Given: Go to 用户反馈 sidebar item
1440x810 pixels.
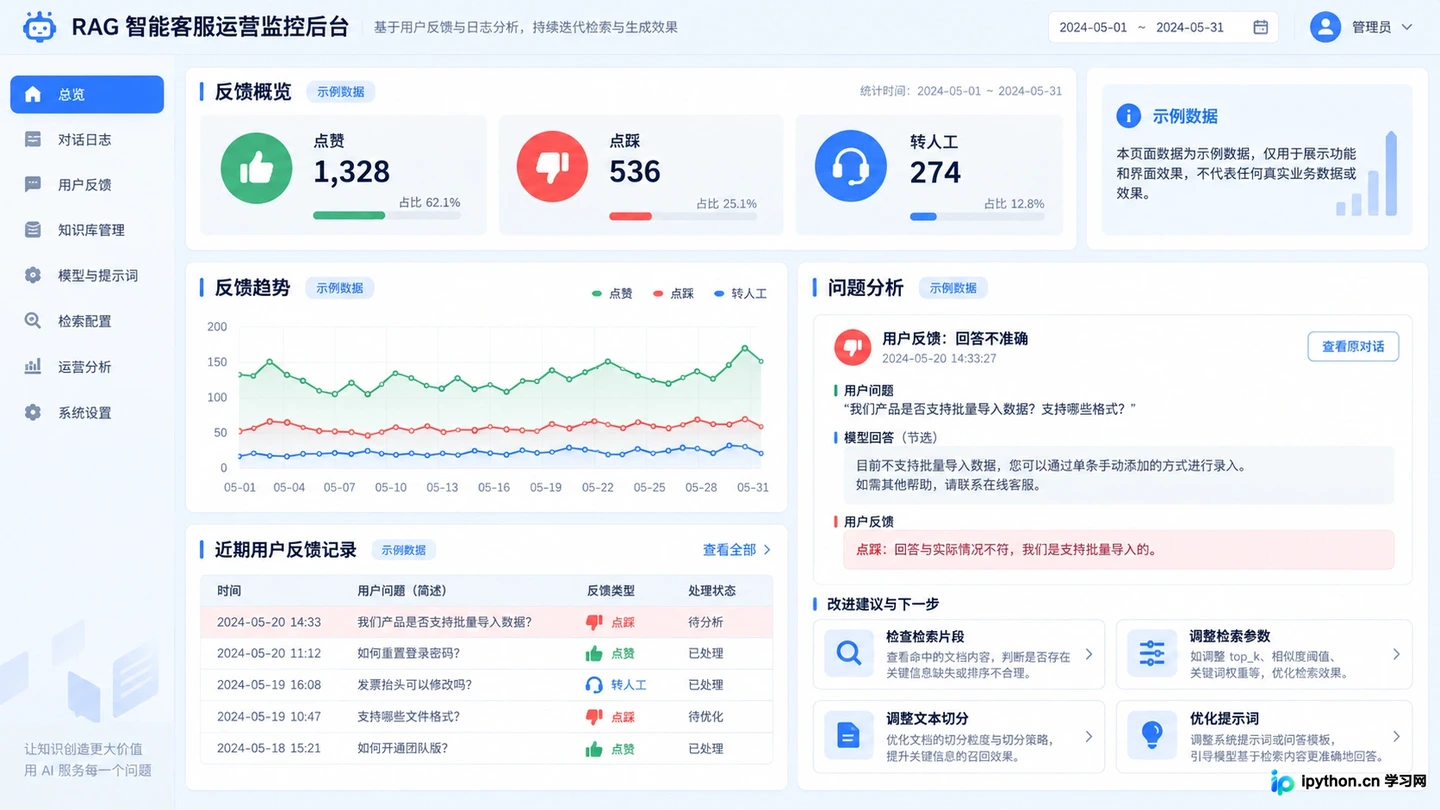Looking at the screenshot, I should [87, 185].
